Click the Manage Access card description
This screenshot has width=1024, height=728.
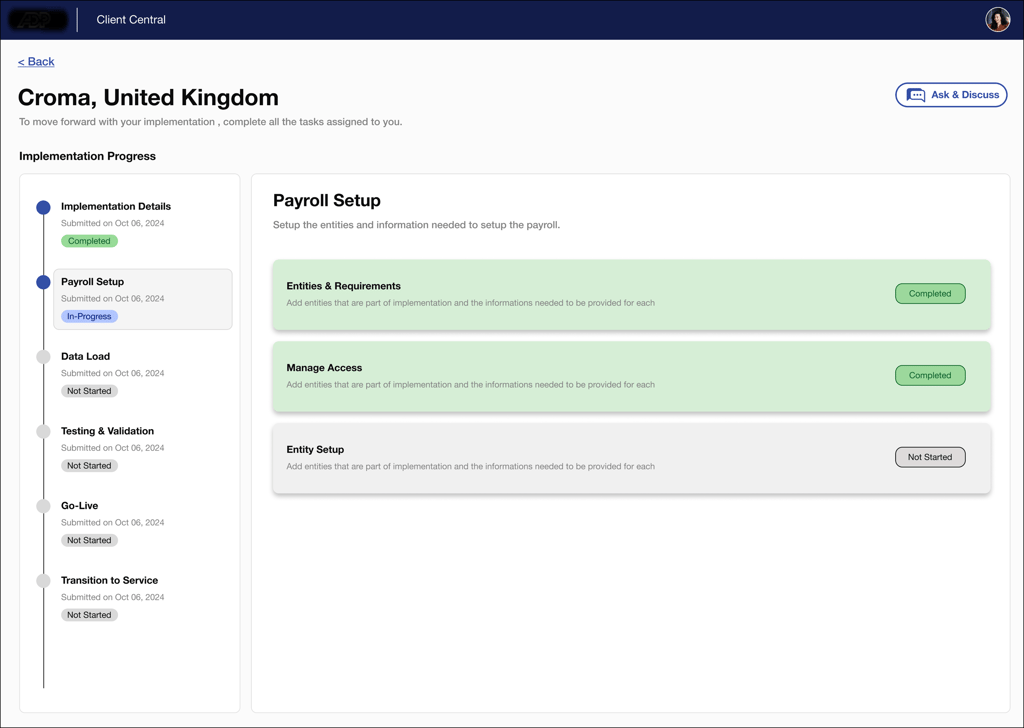(470, 385)
